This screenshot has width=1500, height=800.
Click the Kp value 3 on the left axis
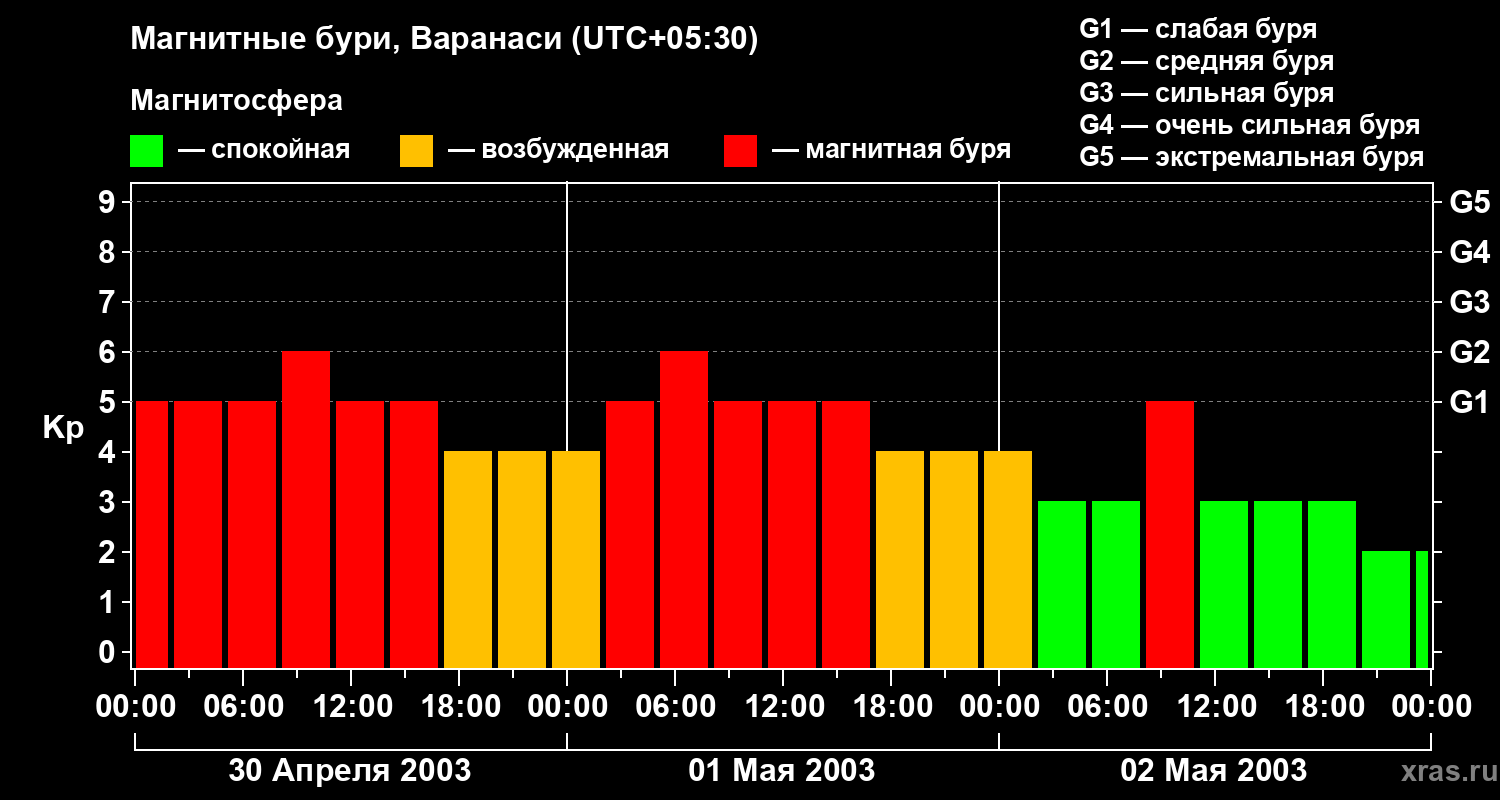(109, 502)
